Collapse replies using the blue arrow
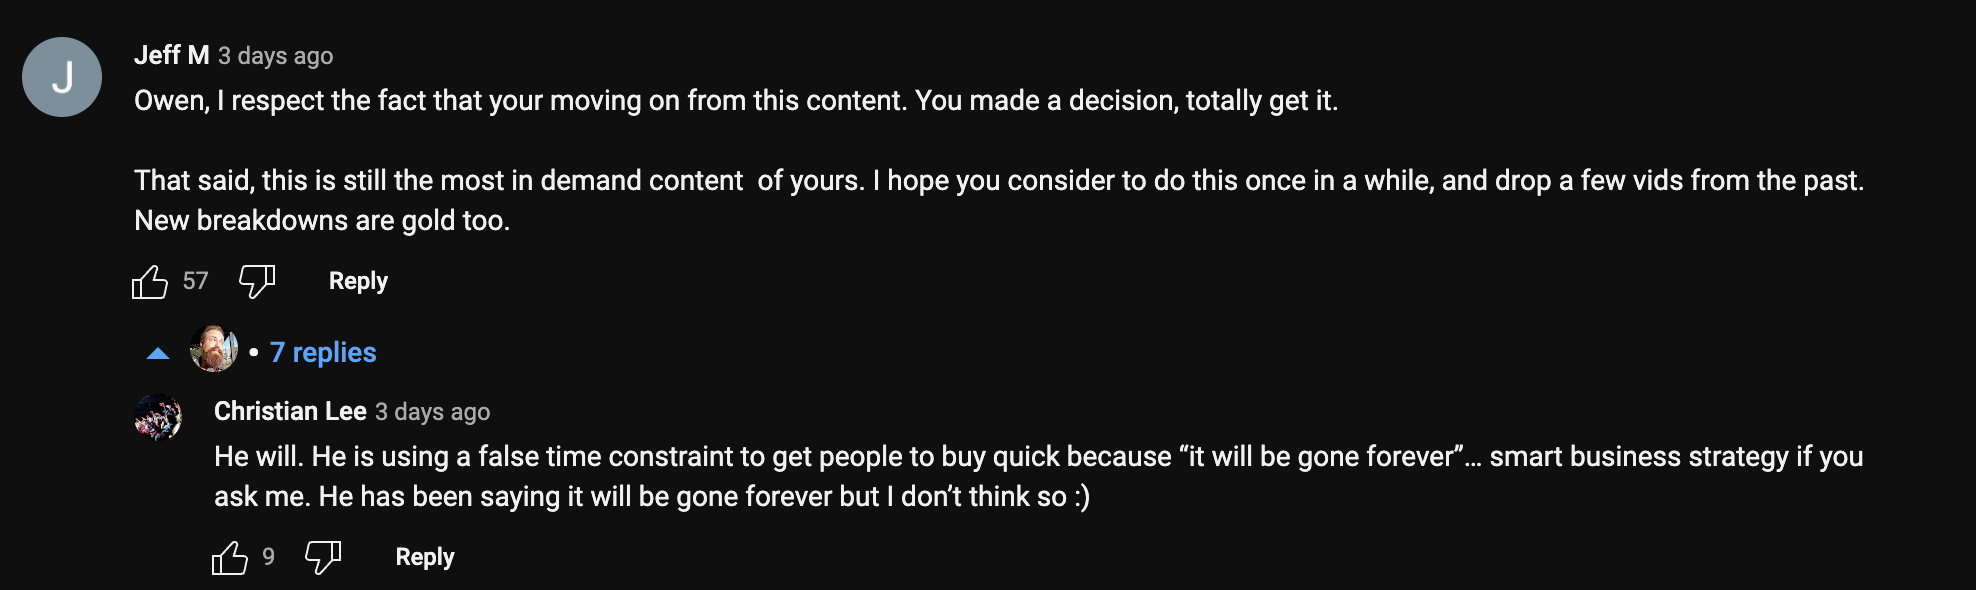The image size is (1976, 590). point(158,353)
